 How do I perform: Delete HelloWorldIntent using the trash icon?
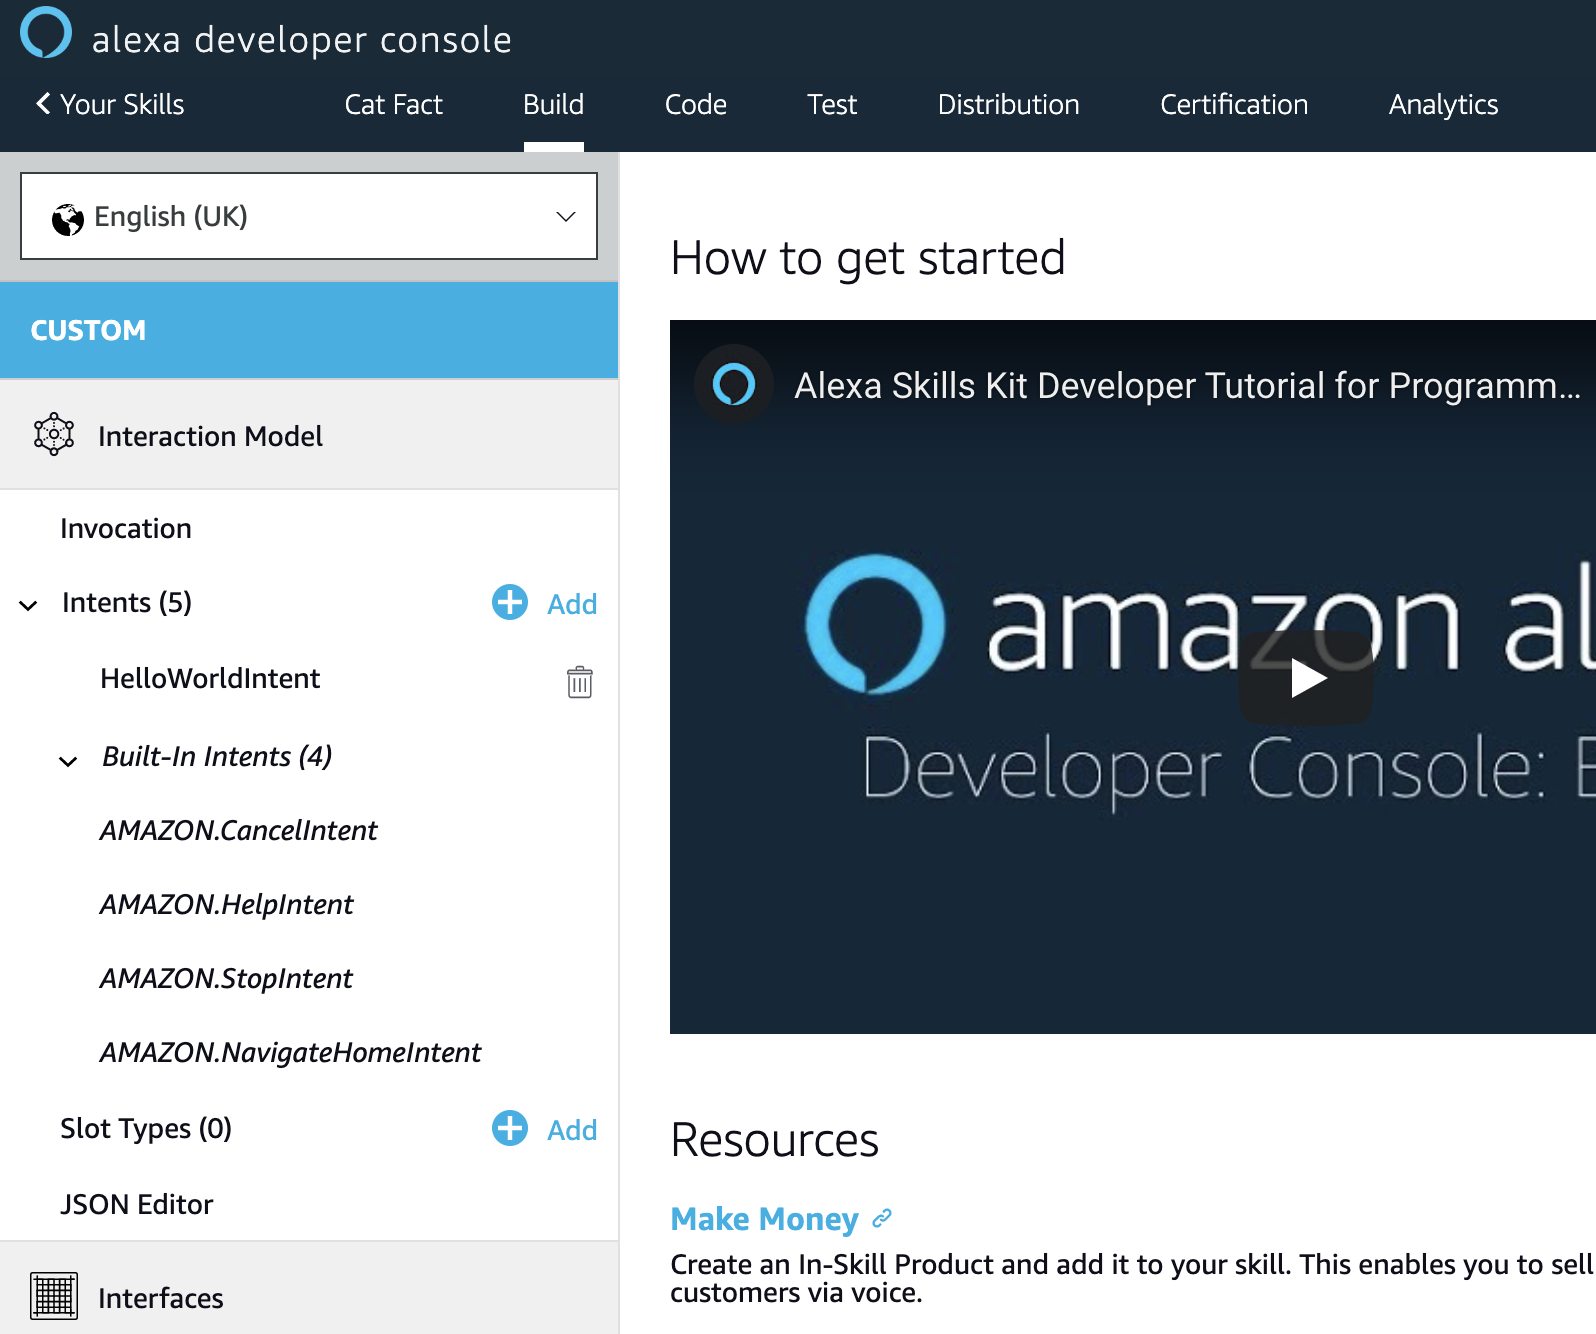(579, 682)
